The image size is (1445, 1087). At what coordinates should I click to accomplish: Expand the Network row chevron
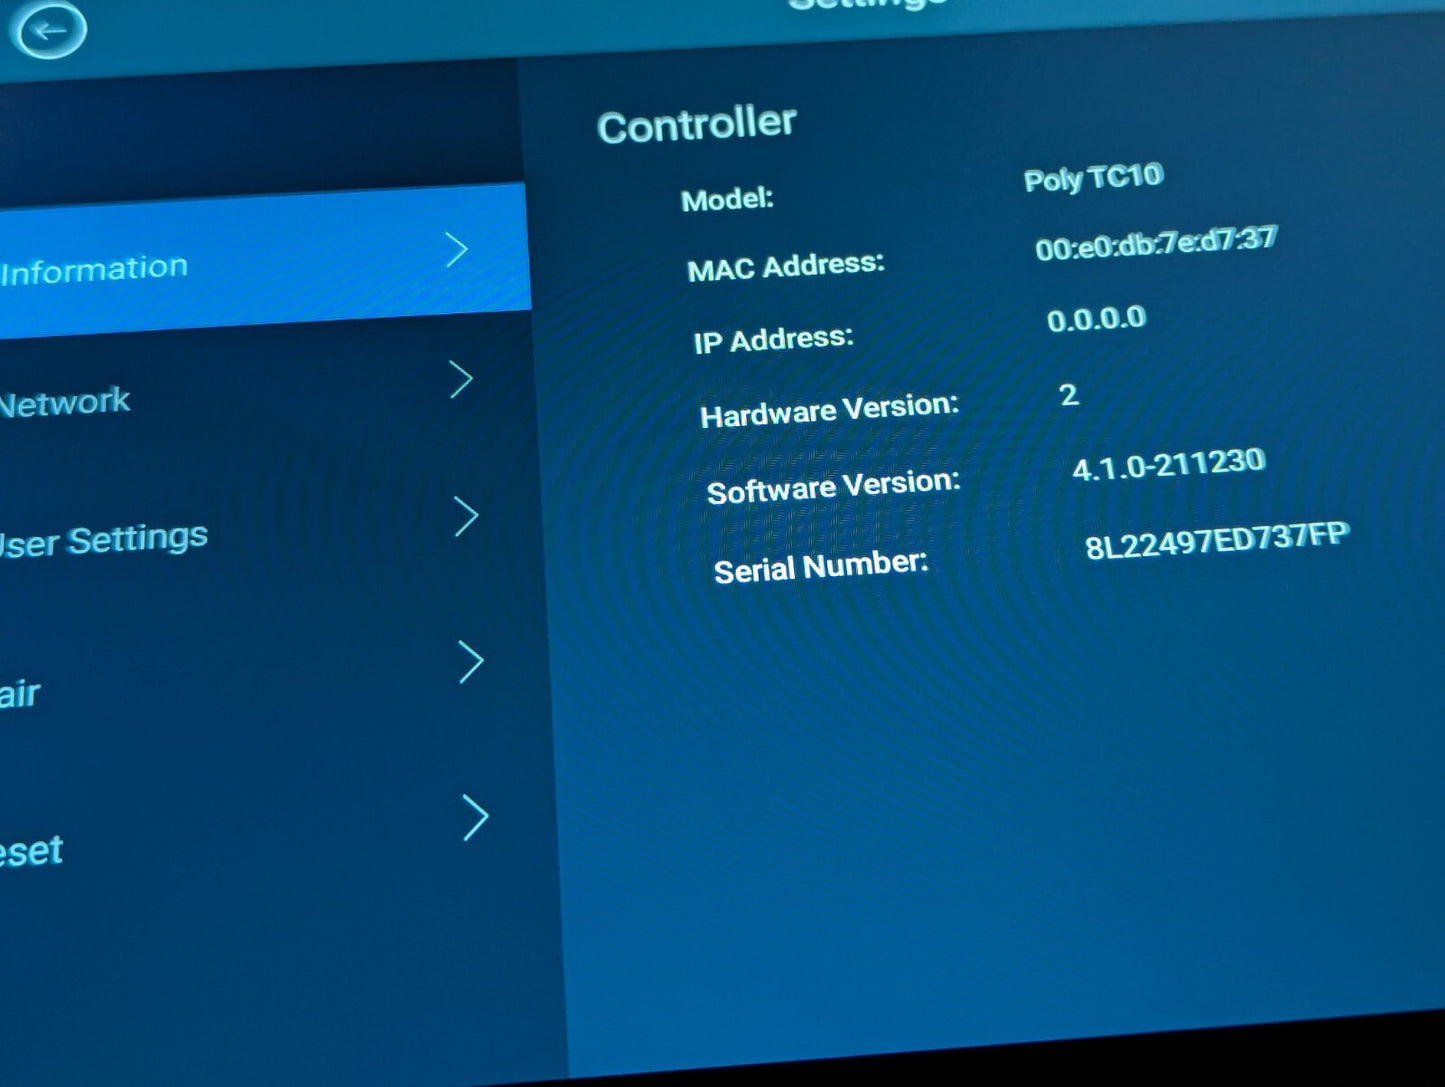point(460,380)
